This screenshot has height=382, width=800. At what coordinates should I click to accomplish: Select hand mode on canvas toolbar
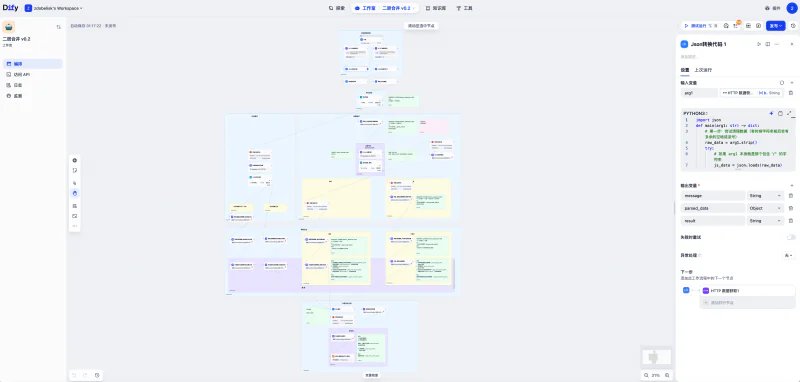tap(74, 193)
